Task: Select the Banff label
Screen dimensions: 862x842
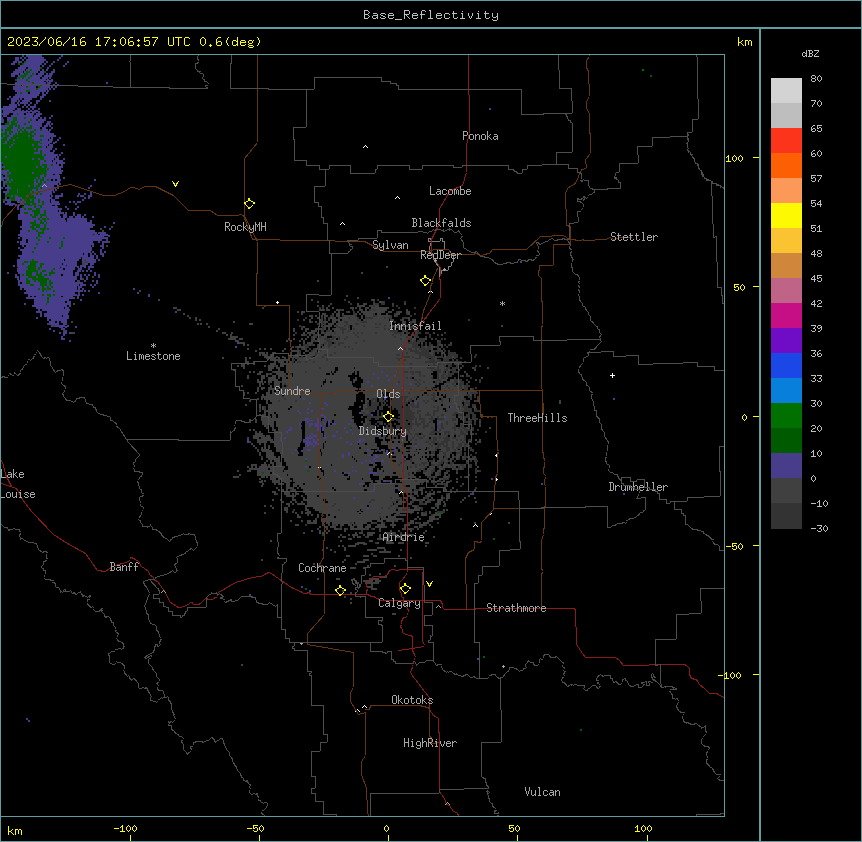Action: [124, 567]
